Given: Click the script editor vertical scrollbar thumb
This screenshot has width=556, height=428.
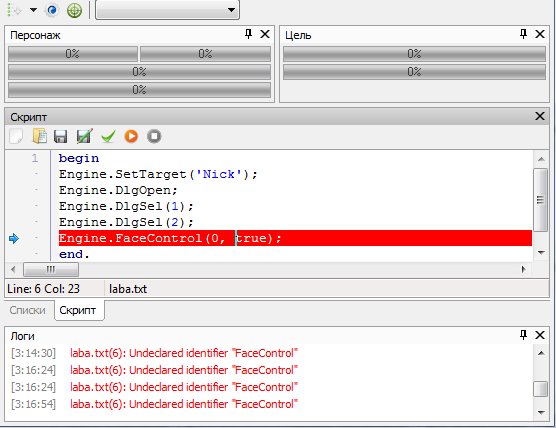Looking at the screenshot, I should point(541,200).
